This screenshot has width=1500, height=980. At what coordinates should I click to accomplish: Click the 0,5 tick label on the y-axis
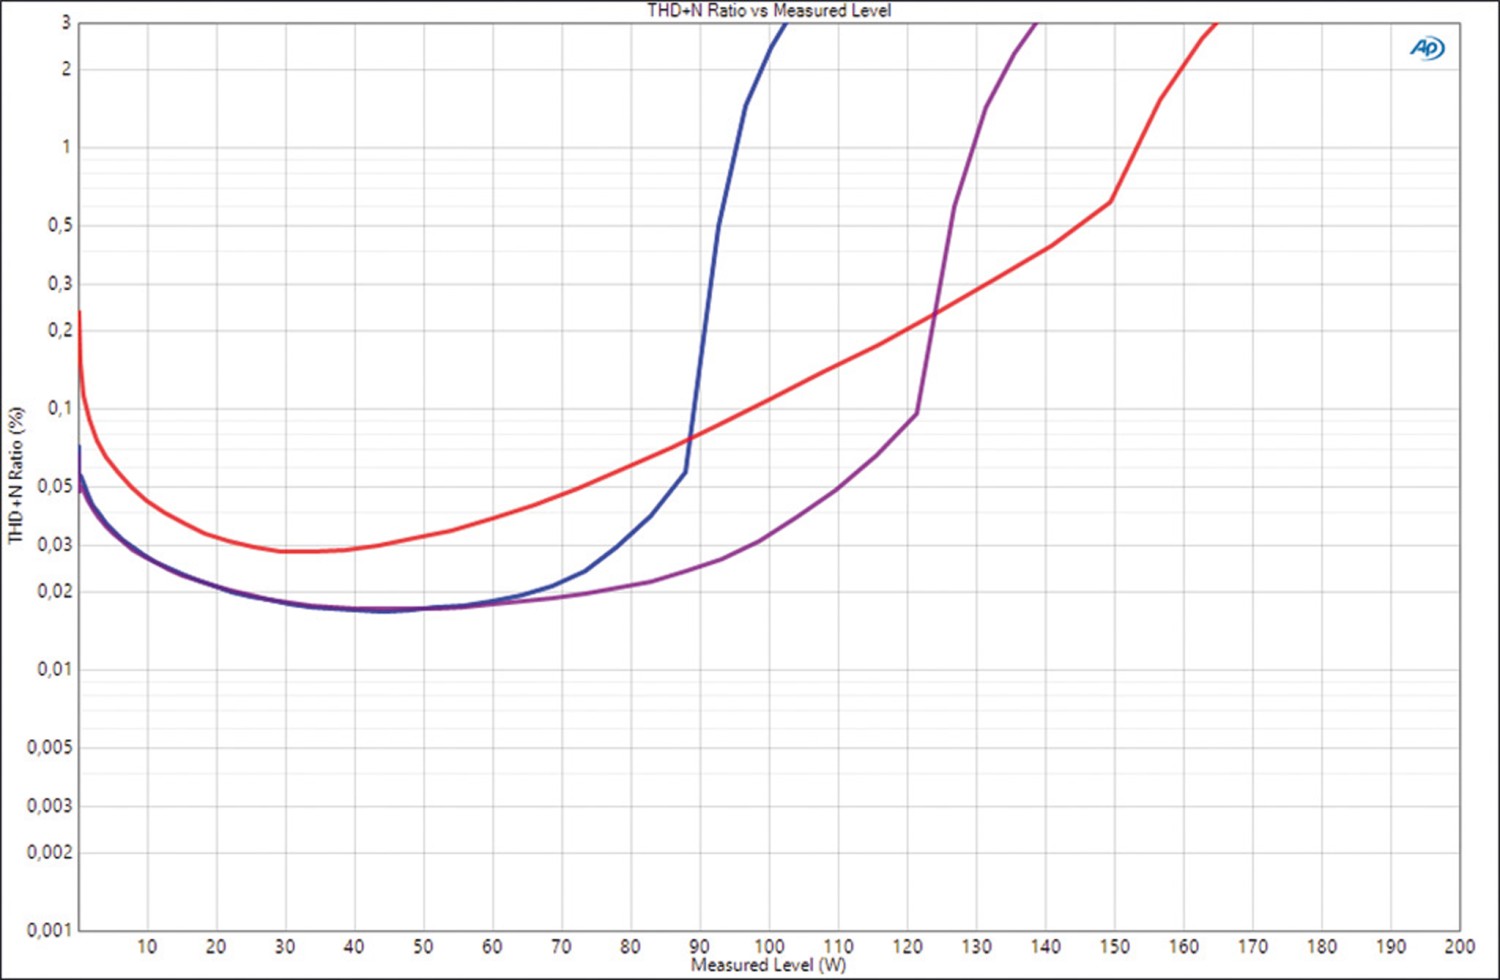(x=59, y=226)
